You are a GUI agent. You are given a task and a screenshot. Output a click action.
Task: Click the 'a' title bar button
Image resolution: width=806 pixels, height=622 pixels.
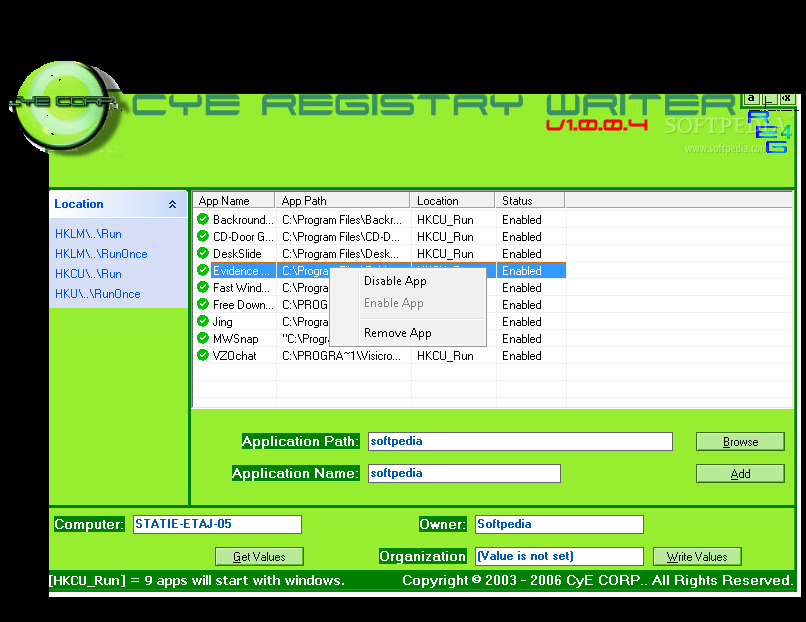pos(751,98)
